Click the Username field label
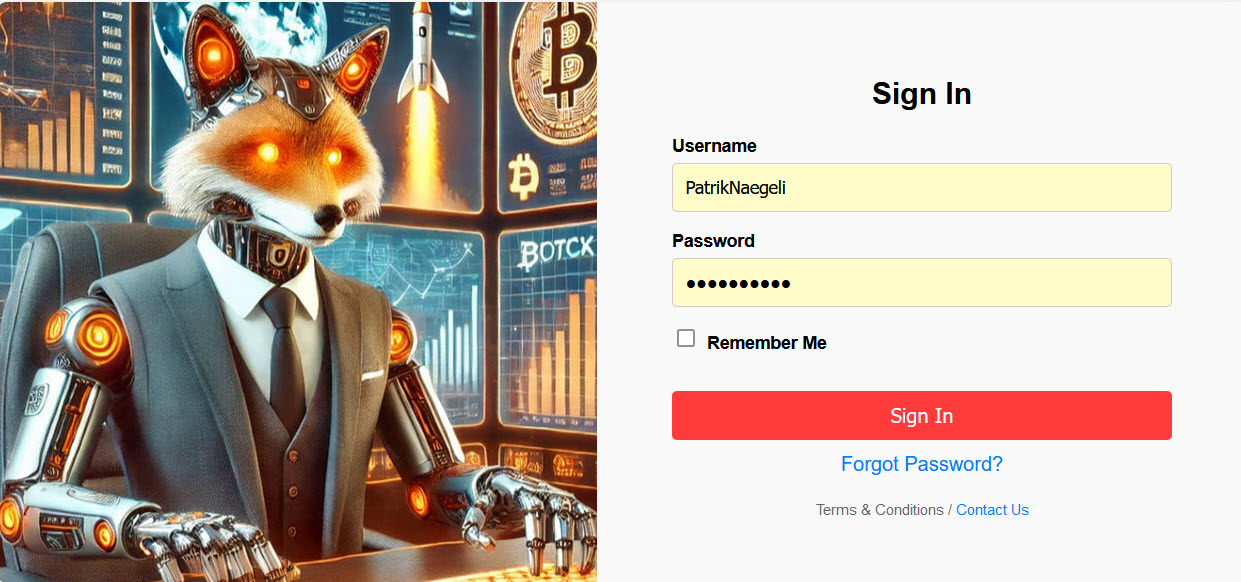 coord(714,146)
